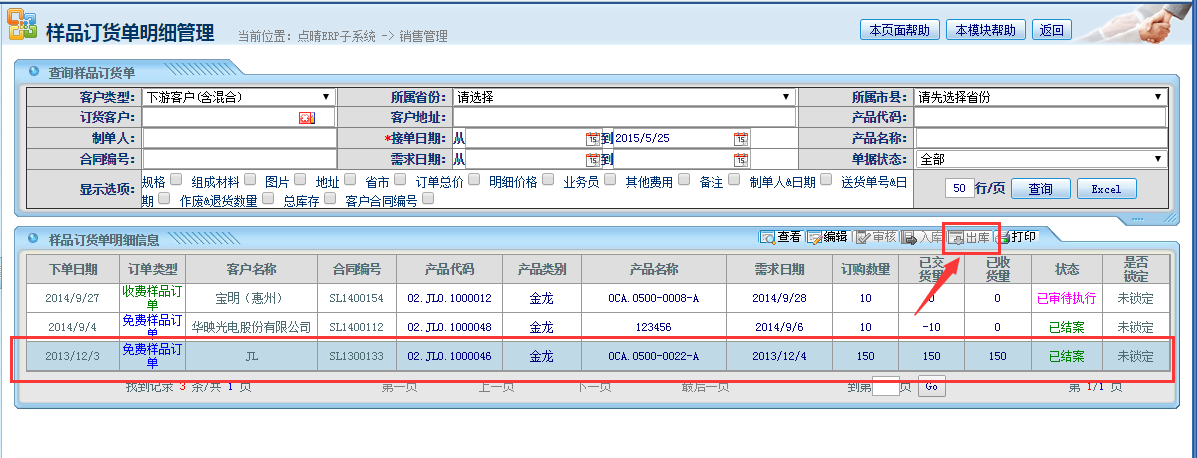Open product code 02.JL0.1000012 link

449,298
